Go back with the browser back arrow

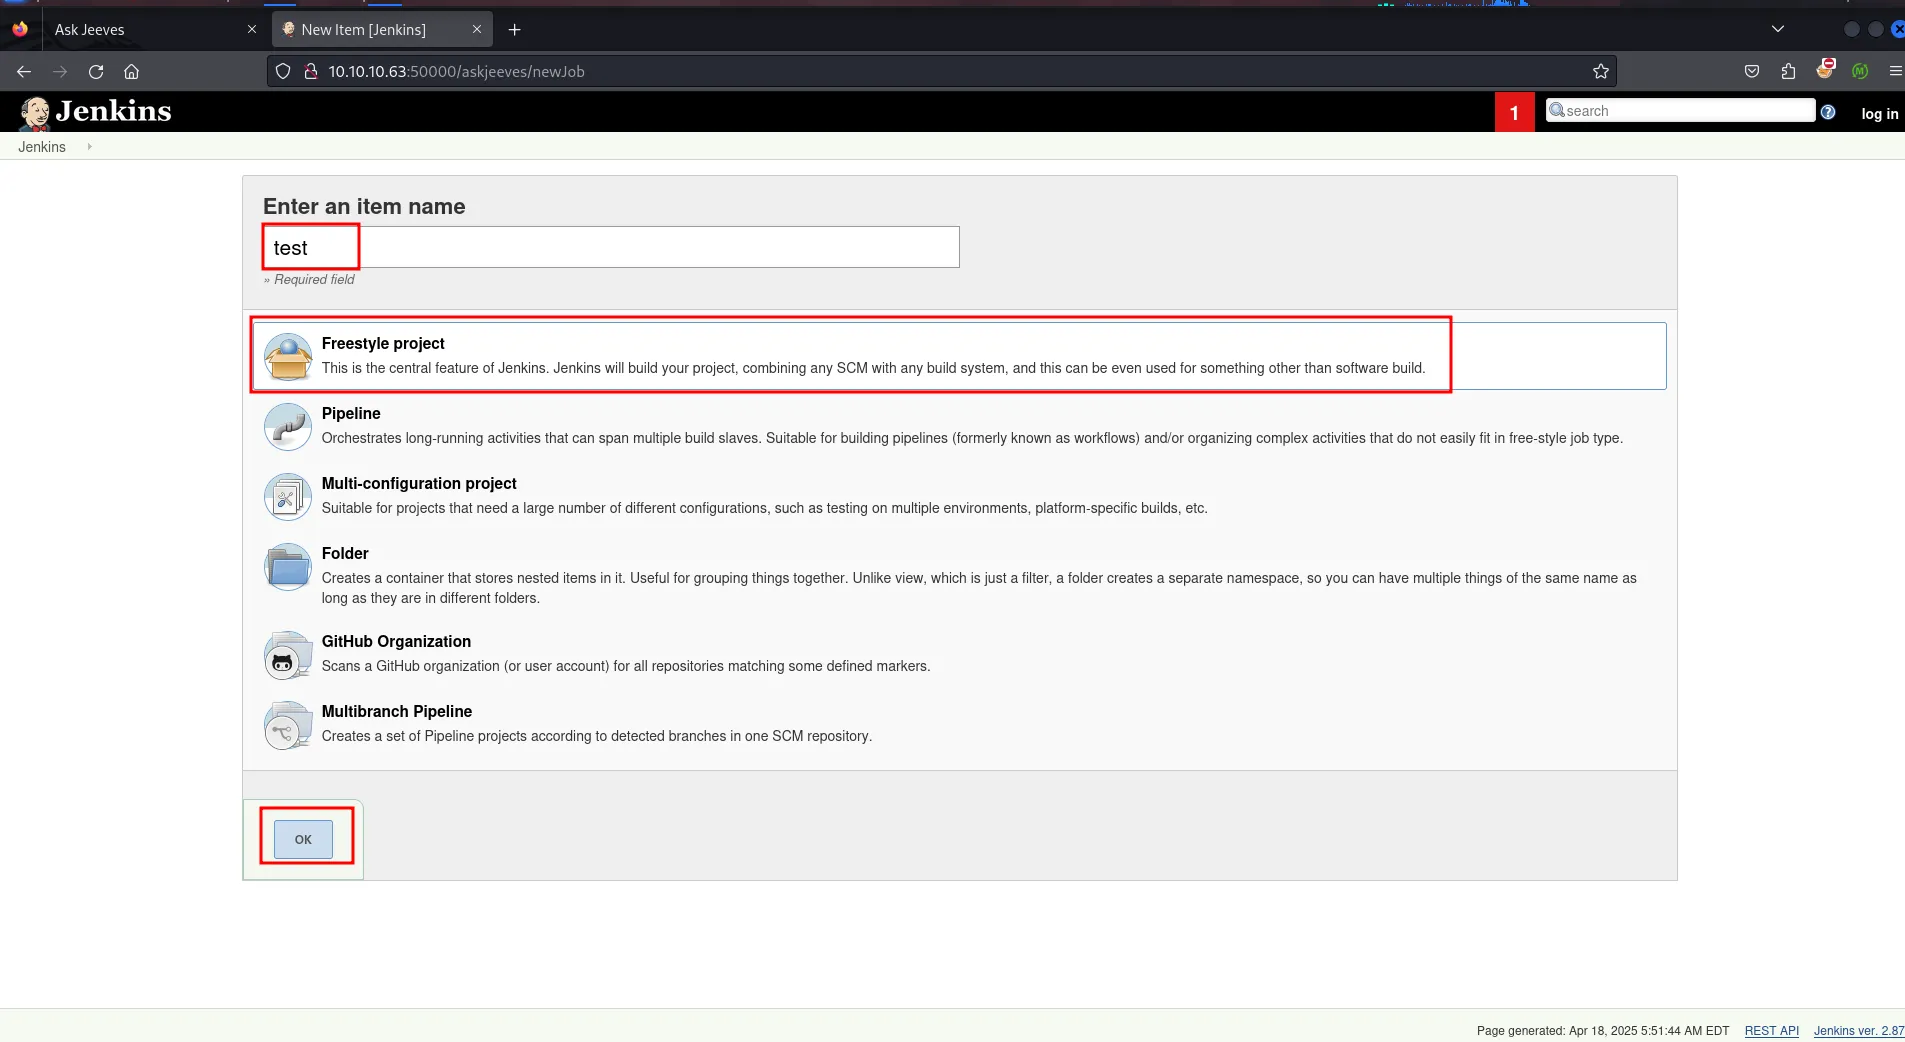[24, 71]
